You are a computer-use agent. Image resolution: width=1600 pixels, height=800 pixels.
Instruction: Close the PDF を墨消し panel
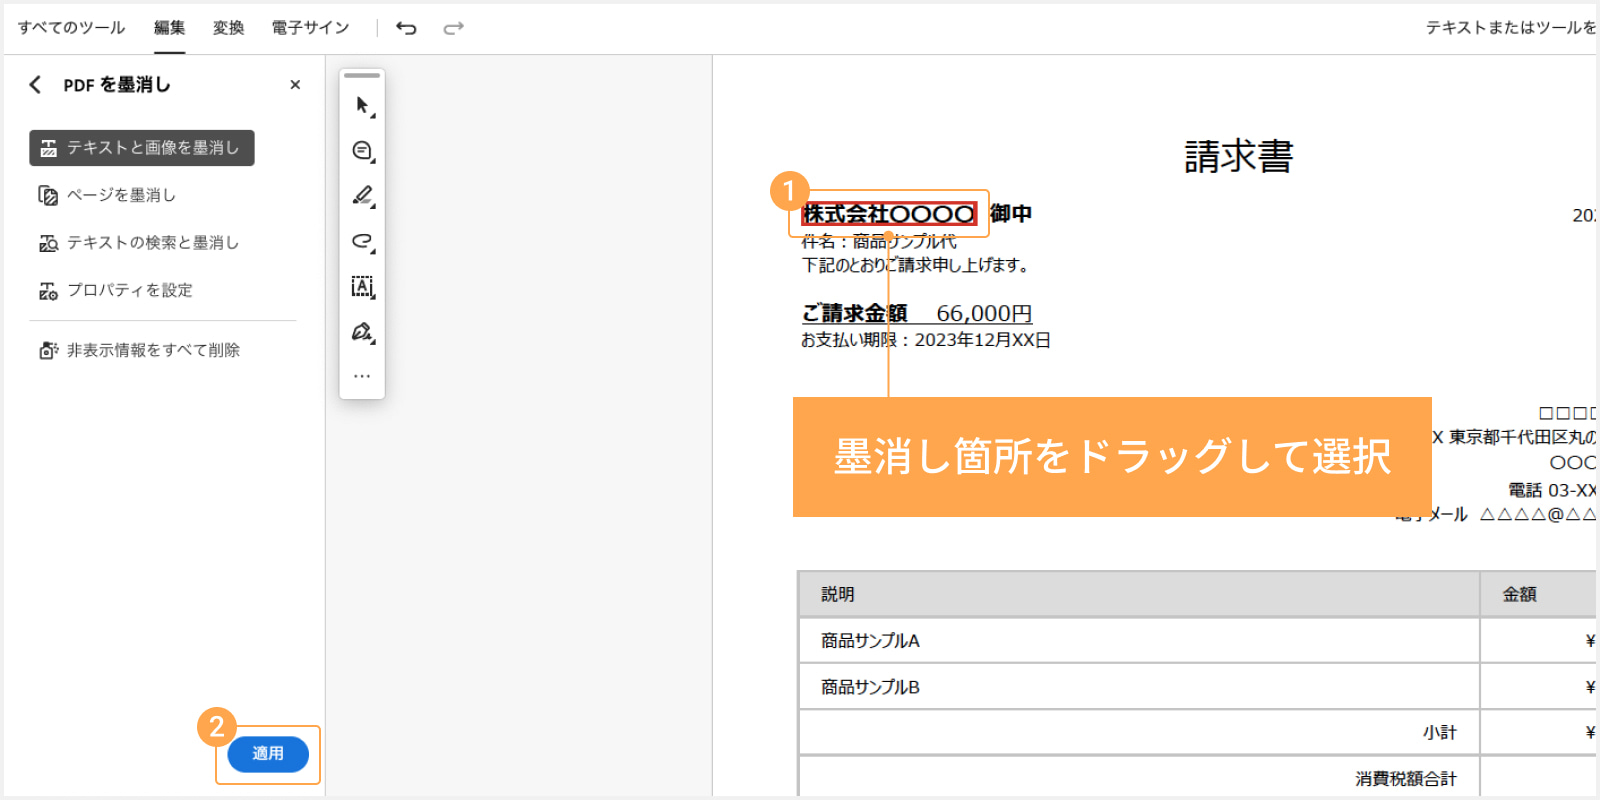click(x=295, y=85)
